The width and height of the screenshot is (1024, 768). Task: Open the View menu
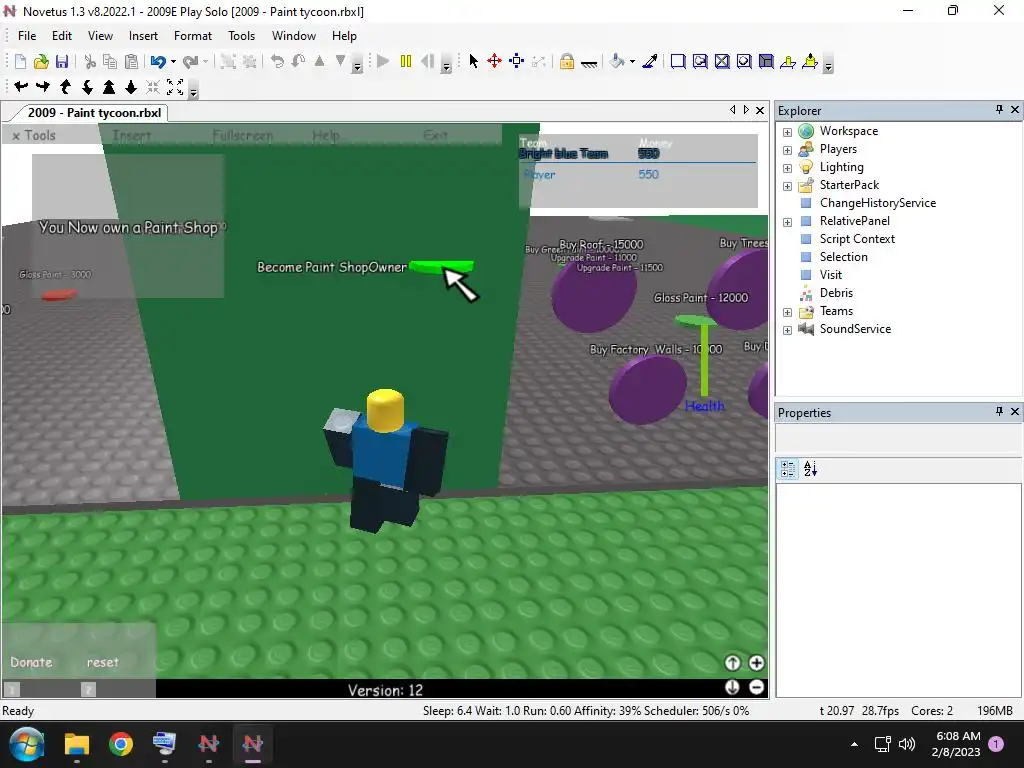tap(100, 36)
